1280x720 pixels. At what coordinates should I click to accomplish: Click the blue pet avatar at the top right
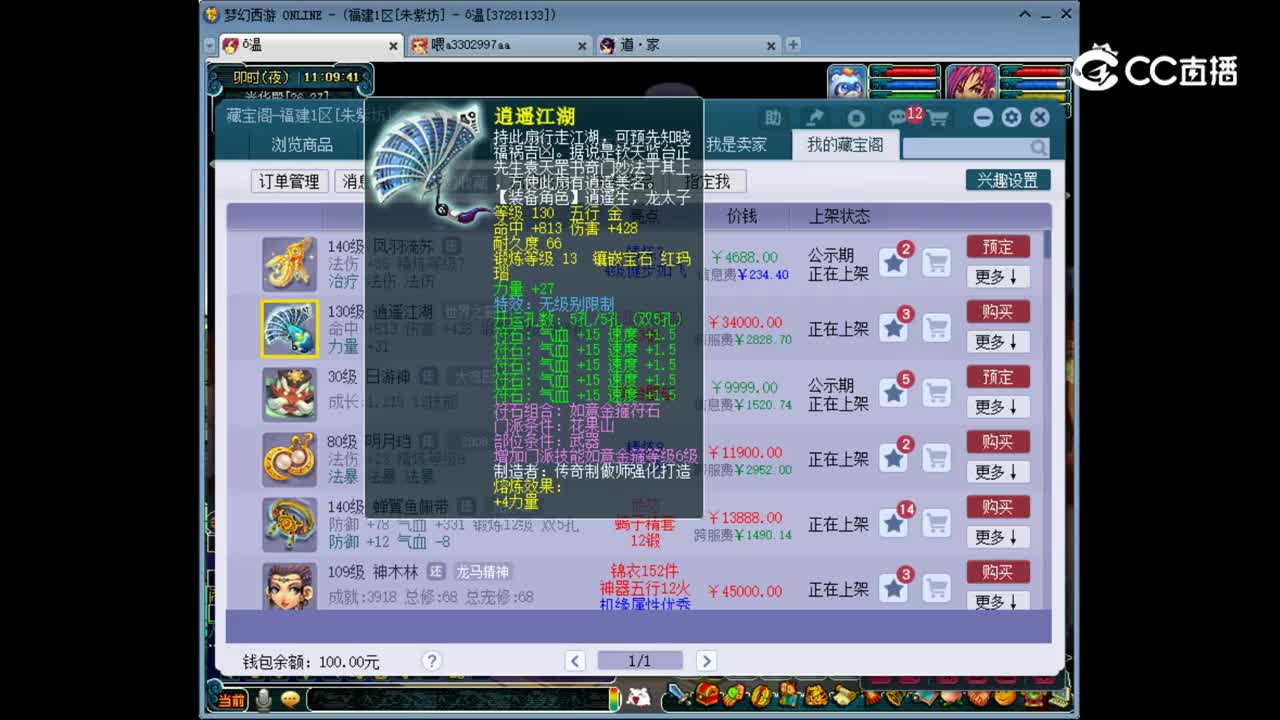pos(847,82)
